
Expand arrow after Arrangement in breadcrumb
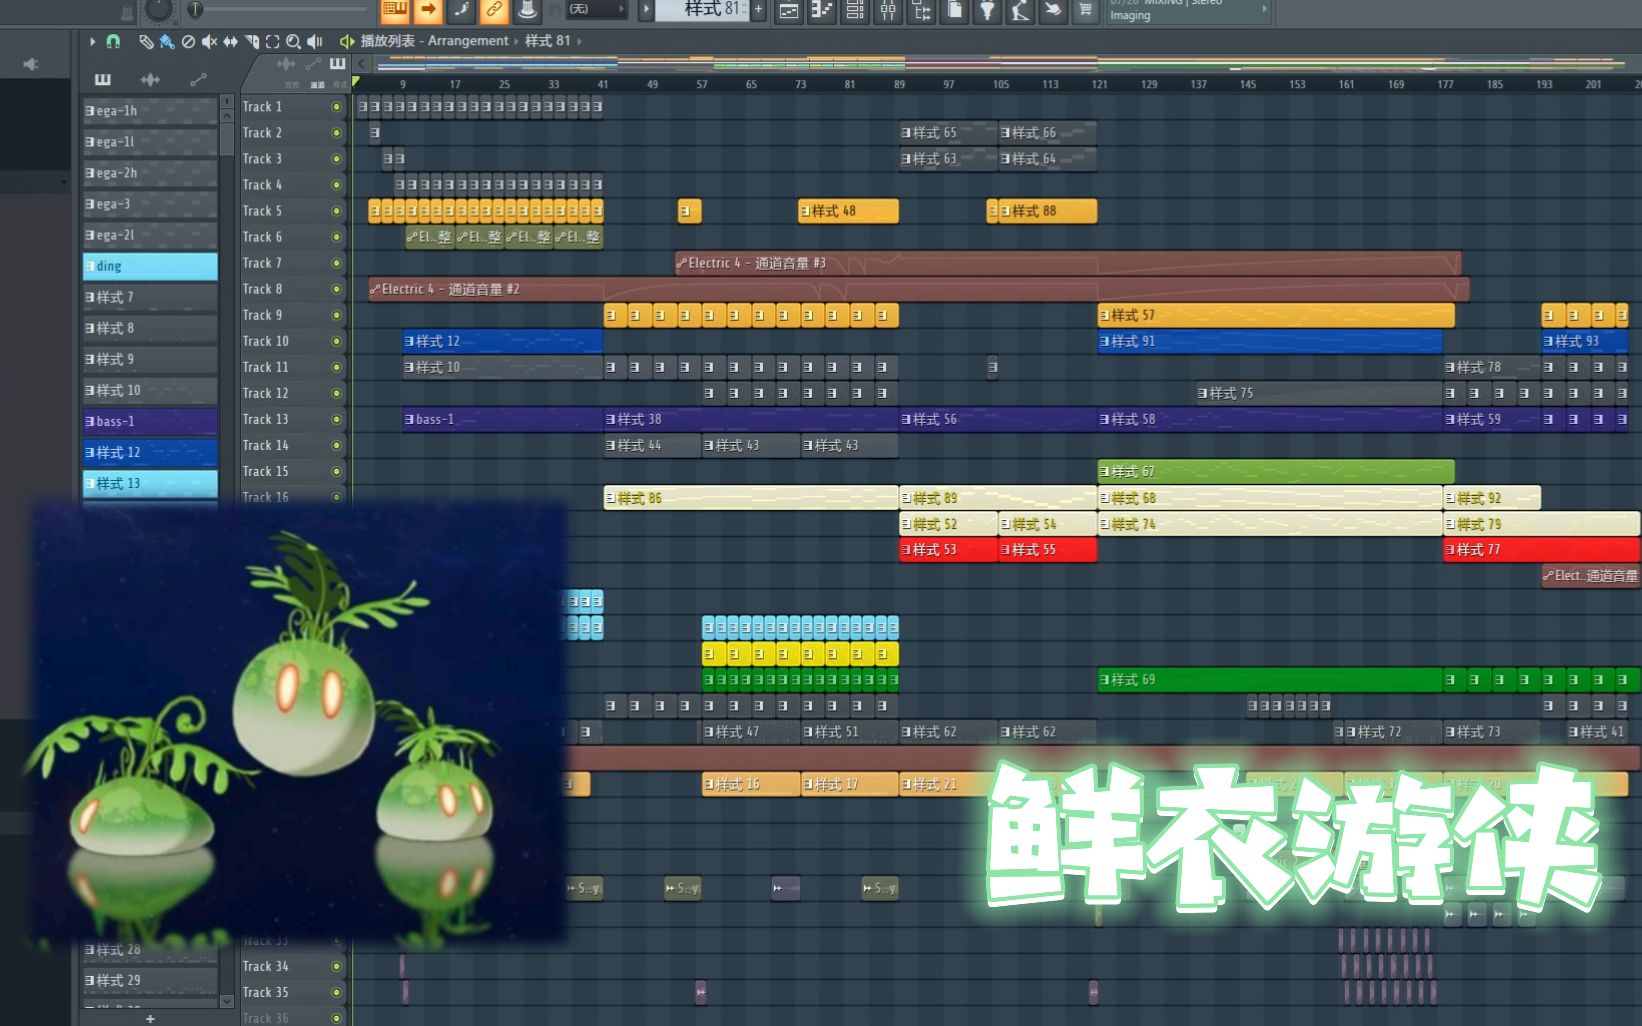tap(517, 41)
